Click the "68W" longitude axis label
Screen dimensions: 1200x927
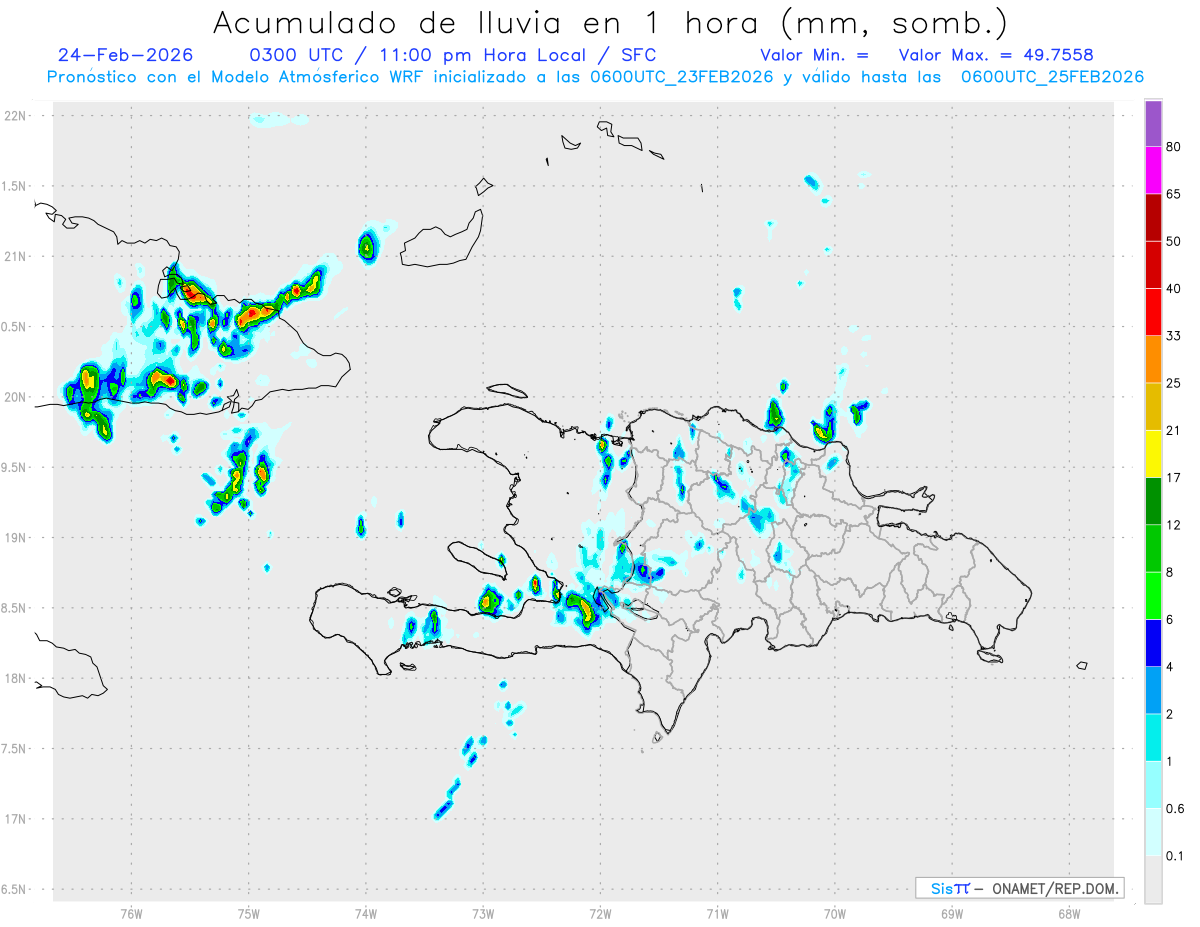1069,913
